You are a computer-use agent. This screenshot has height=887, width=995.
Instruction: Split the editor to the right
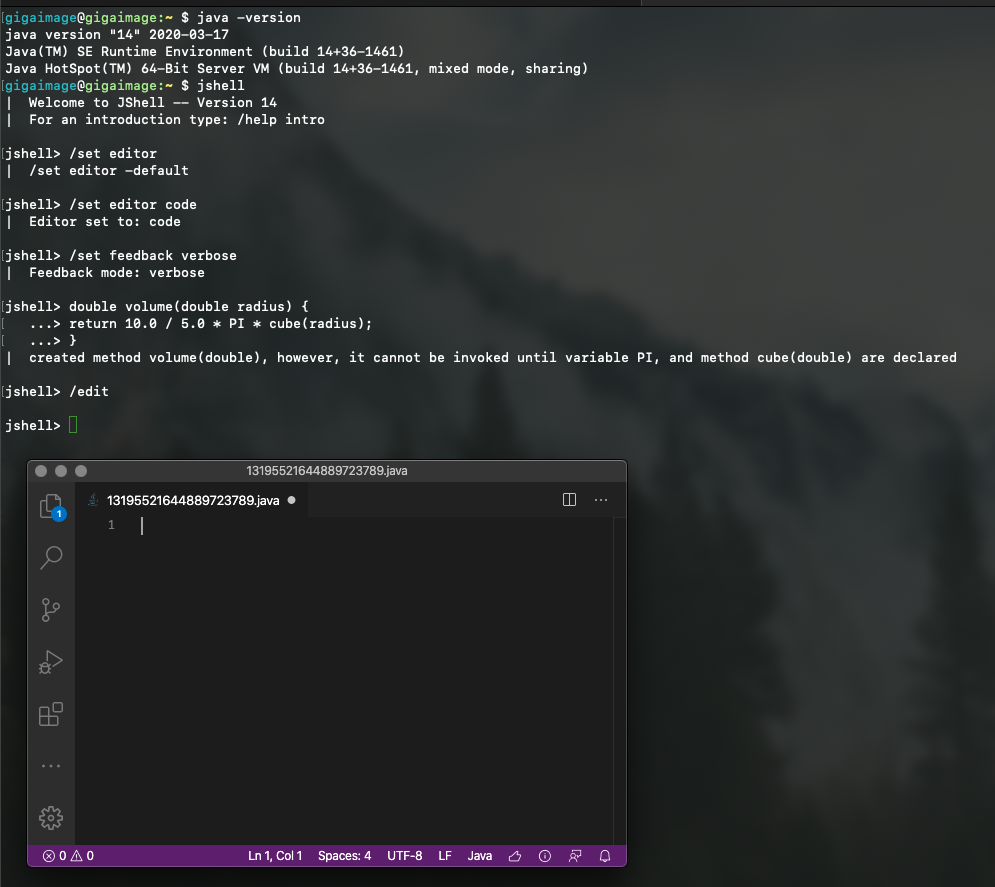click(569, 499)
